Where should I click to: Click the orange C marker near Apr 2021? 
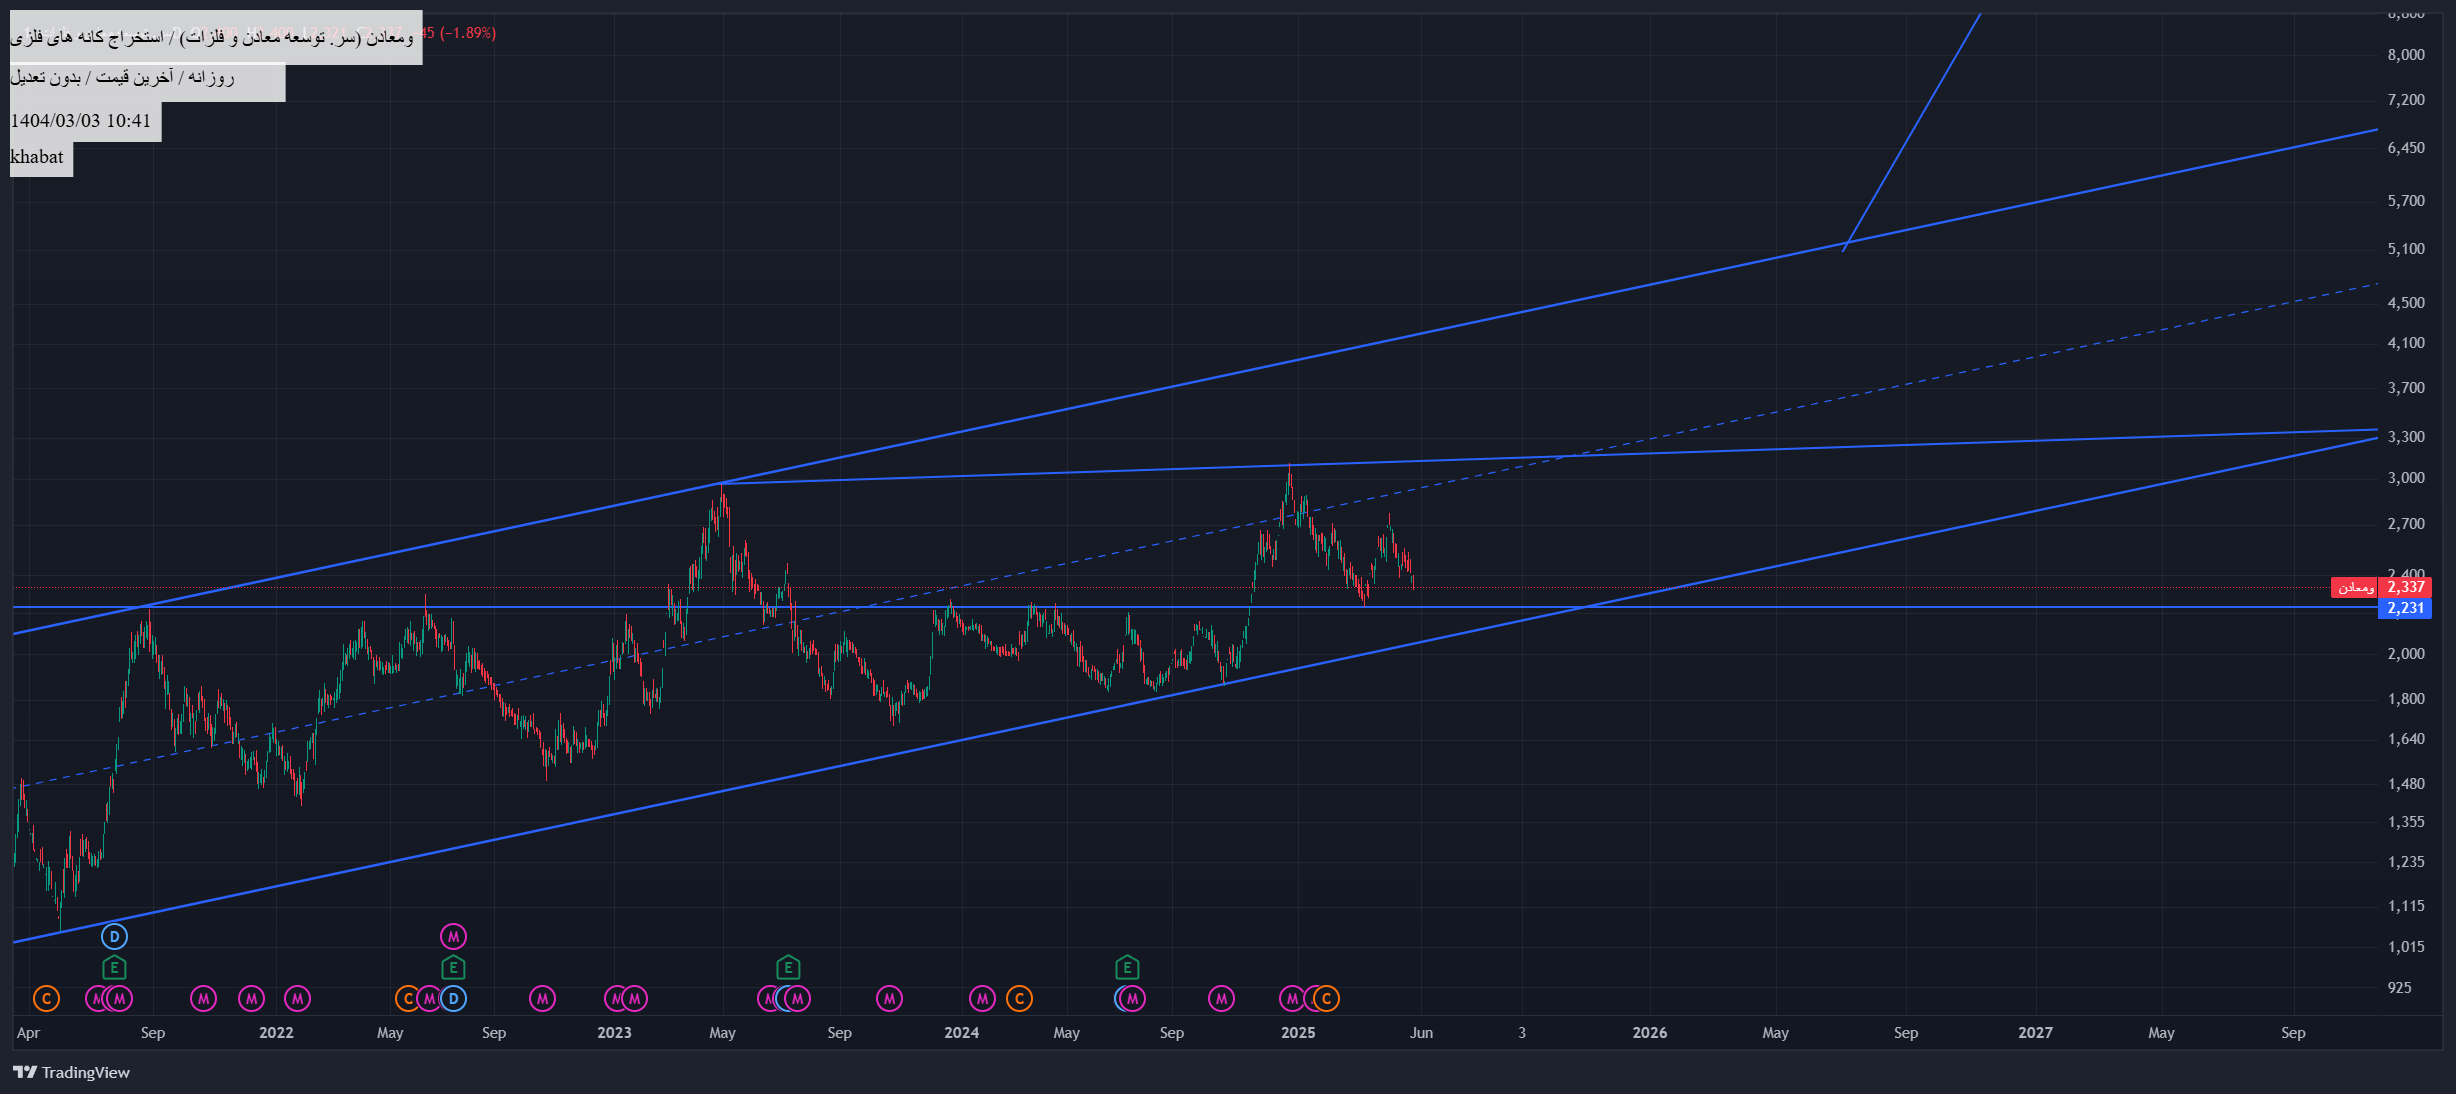[x=46, y=999]
